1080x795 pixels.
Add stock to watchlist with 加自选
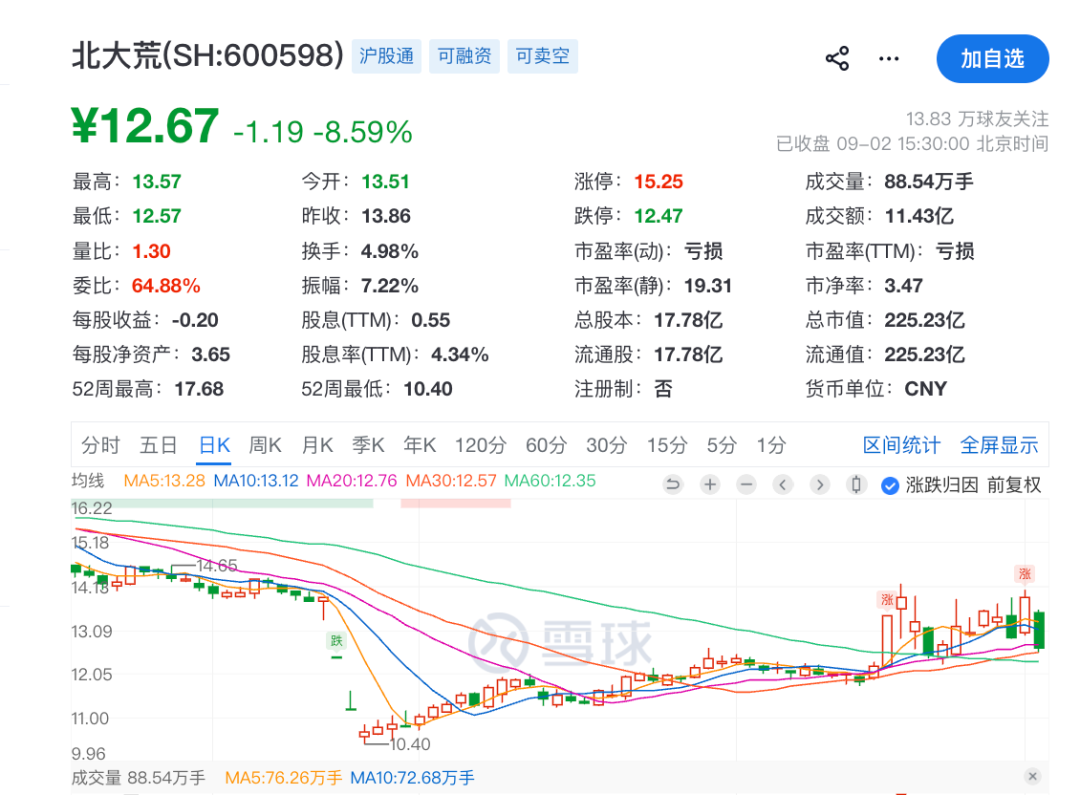point(993,59)
